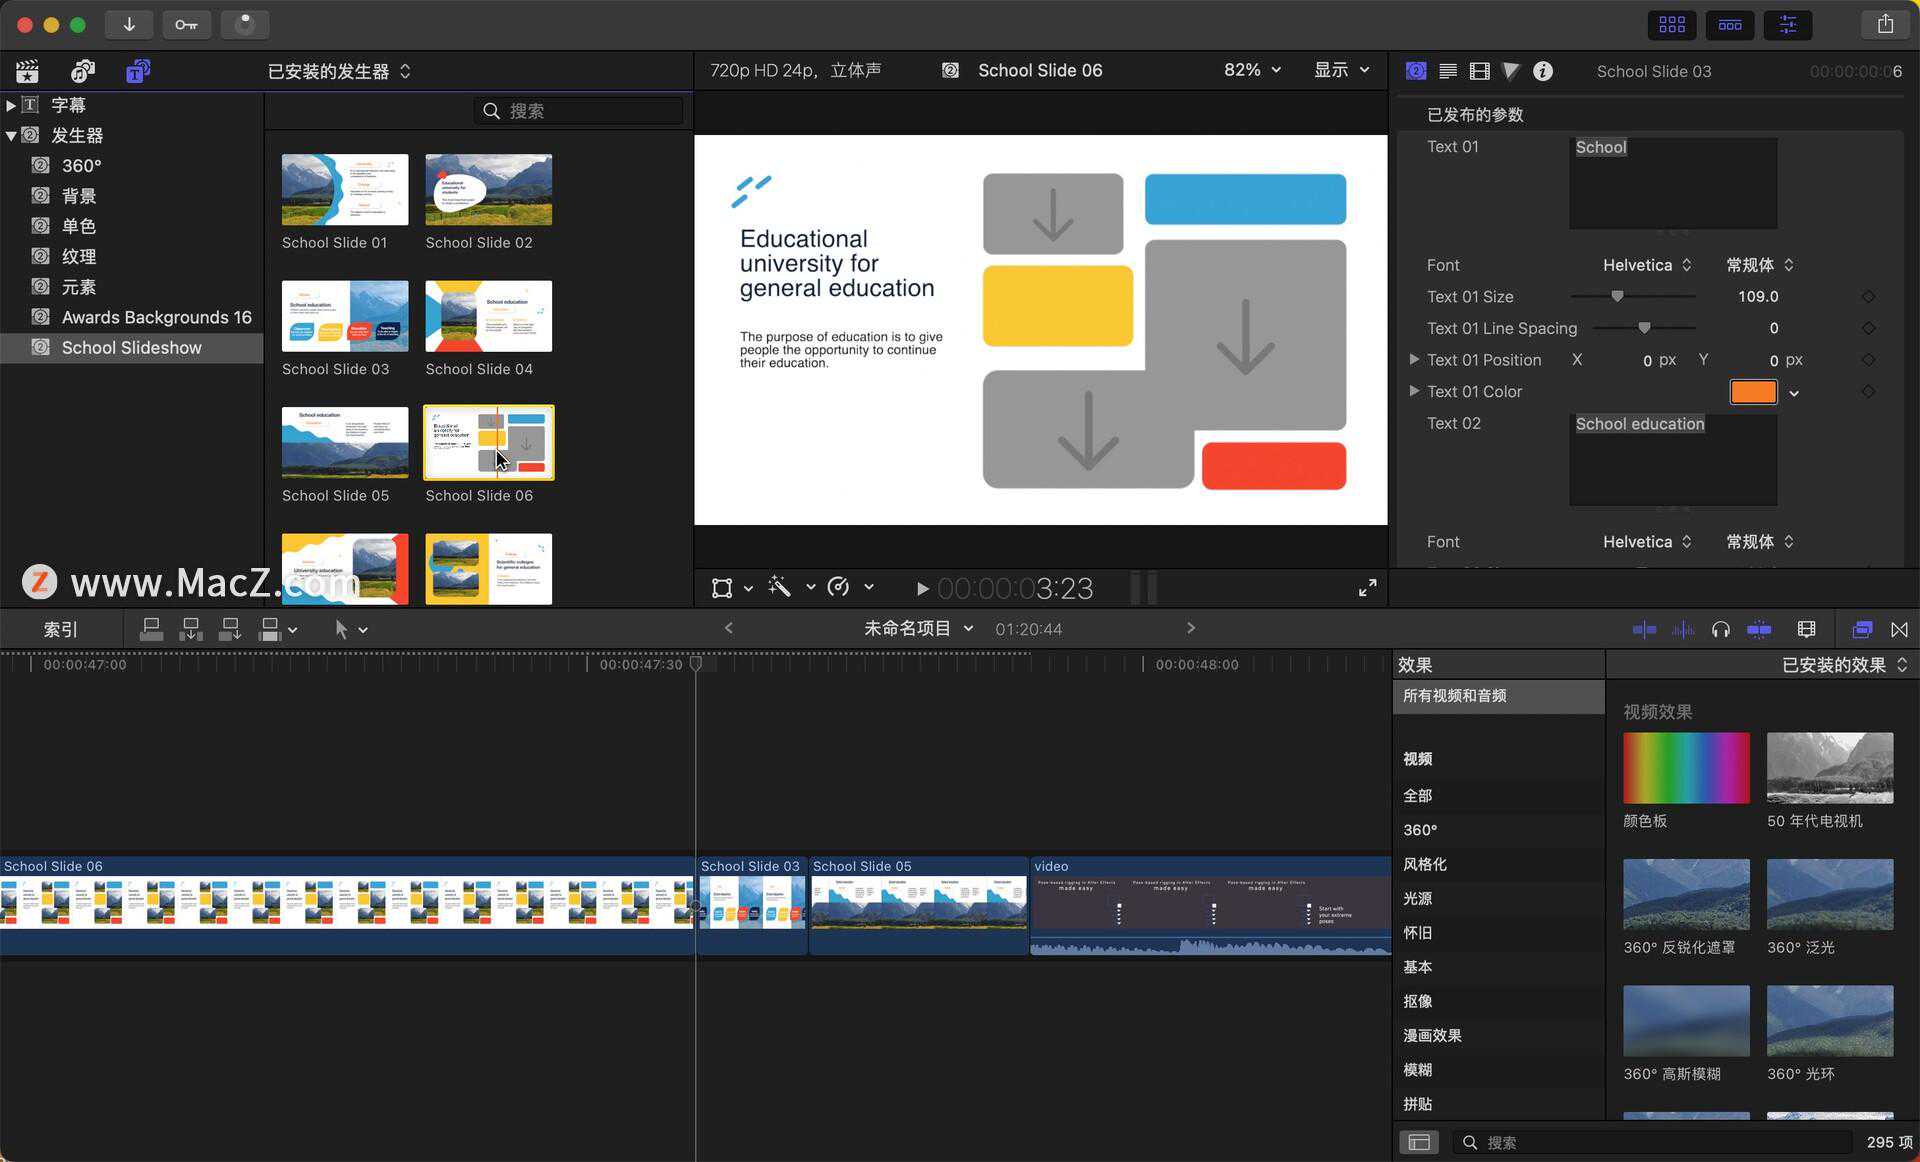Open the Titles and Generators sidebar icon

(x=137, y=71)
